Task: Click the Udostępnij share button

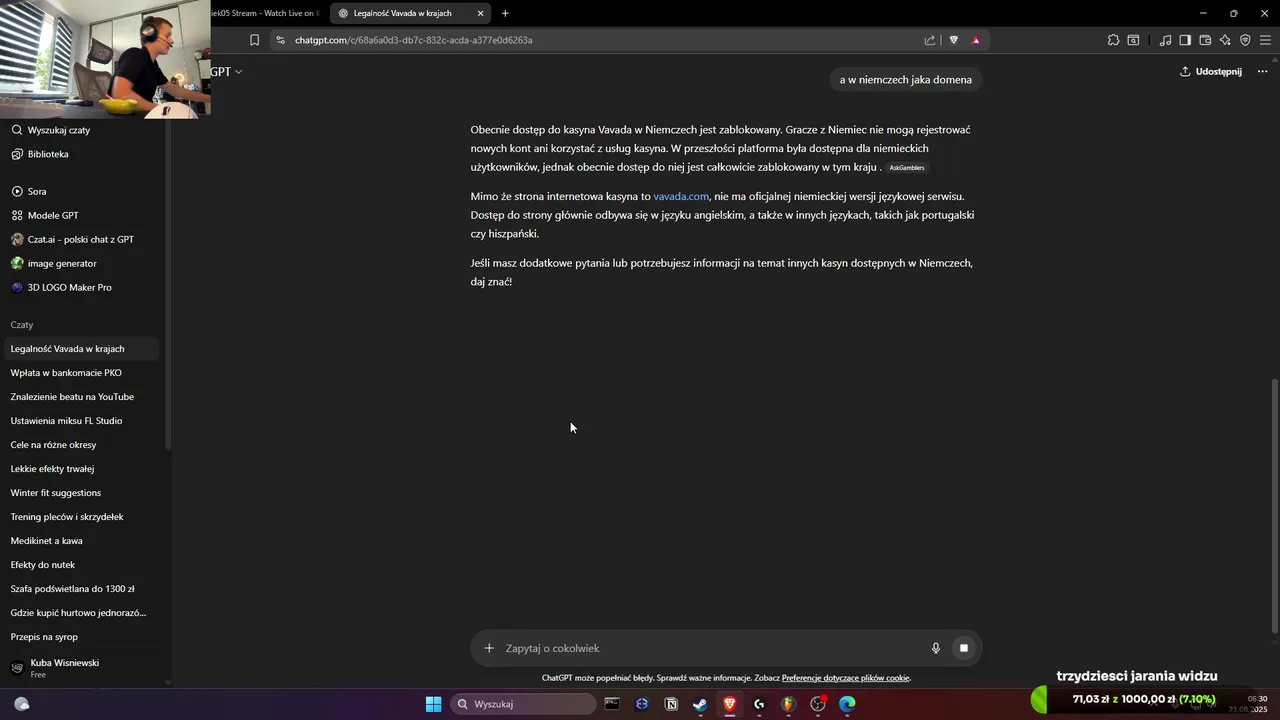Action: 1210,71
